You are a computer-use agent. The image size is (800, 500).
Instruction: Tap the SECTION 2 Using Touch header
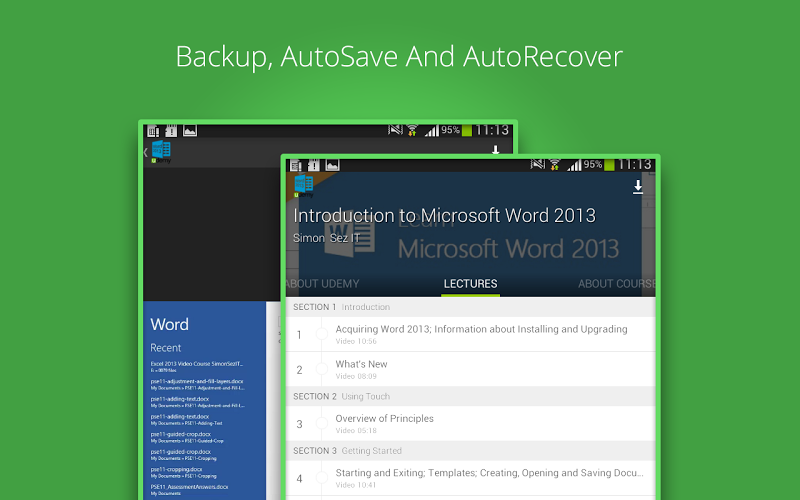pyautogui.click(x=470, y=396)
